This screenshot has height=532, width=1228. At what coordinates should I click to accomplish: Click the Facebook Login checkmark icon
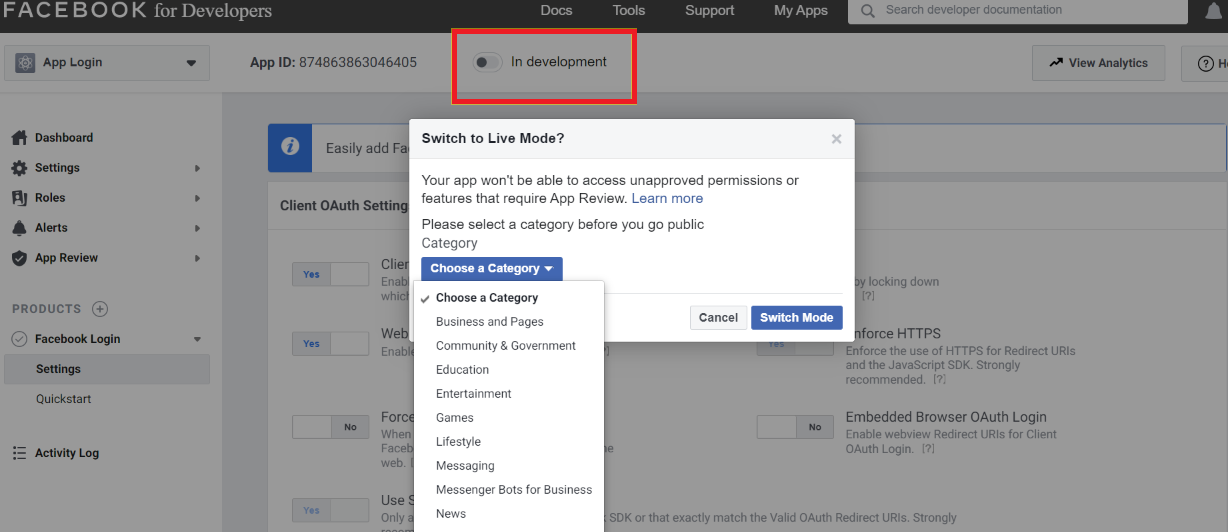point(19,339)
